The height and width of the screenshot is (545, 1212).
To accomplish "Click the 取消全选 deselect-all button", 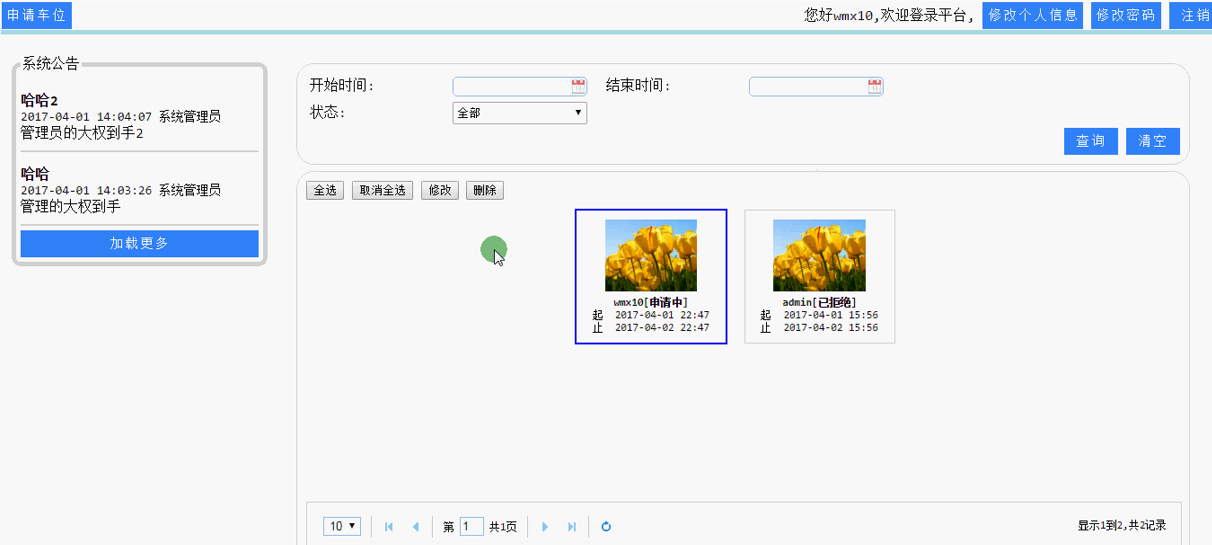I will point(383,190).
